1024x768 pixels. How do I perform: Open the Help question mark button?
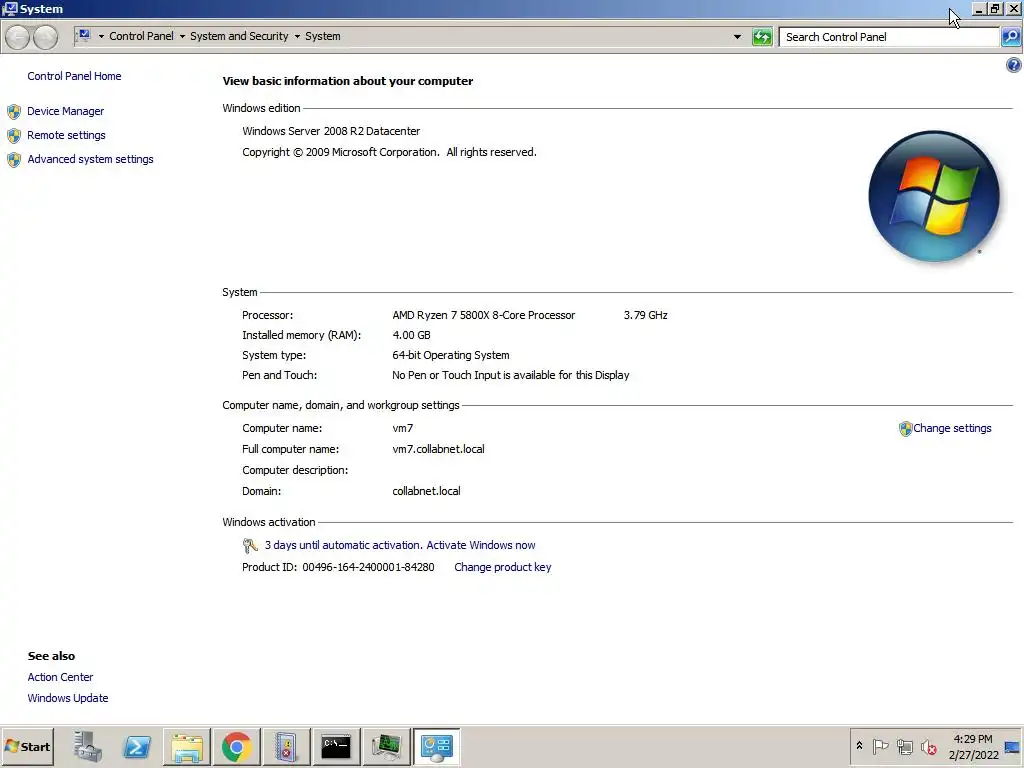point(1014,65)
